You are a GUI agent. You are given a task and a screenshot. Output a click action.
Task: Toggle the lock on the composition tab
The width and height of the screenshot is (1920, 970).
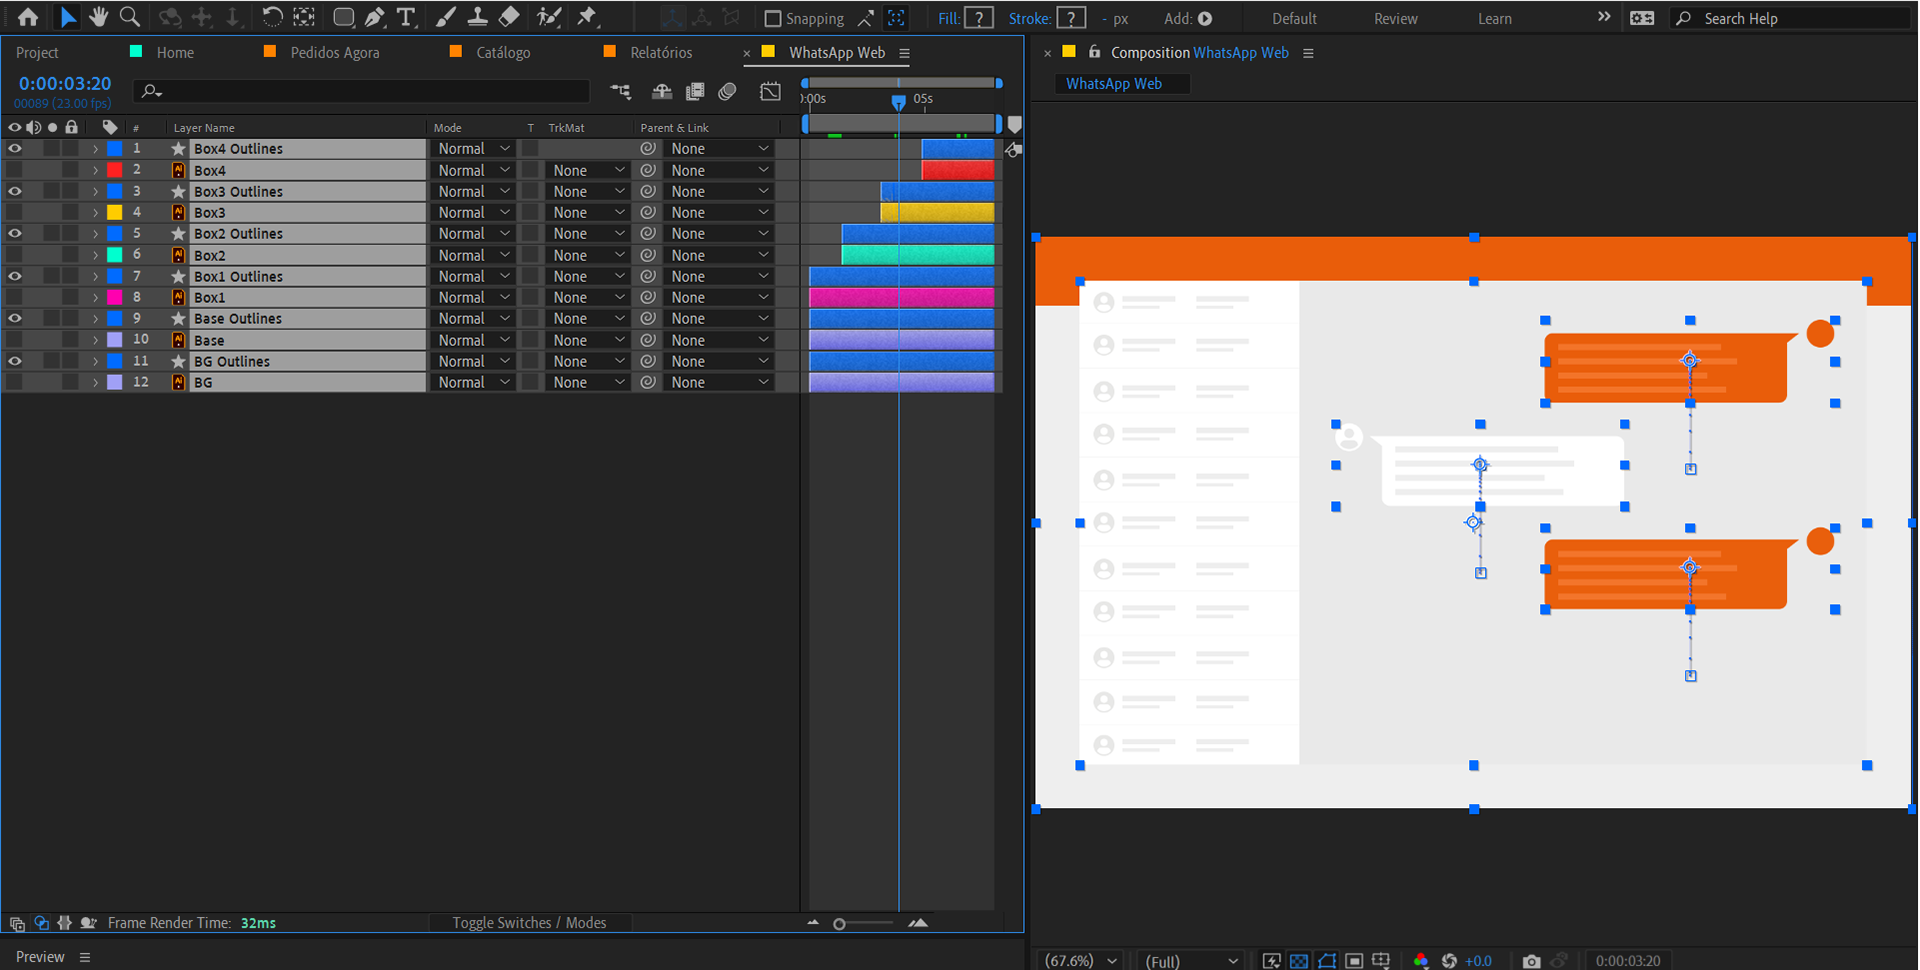(x=1094, y=52)
